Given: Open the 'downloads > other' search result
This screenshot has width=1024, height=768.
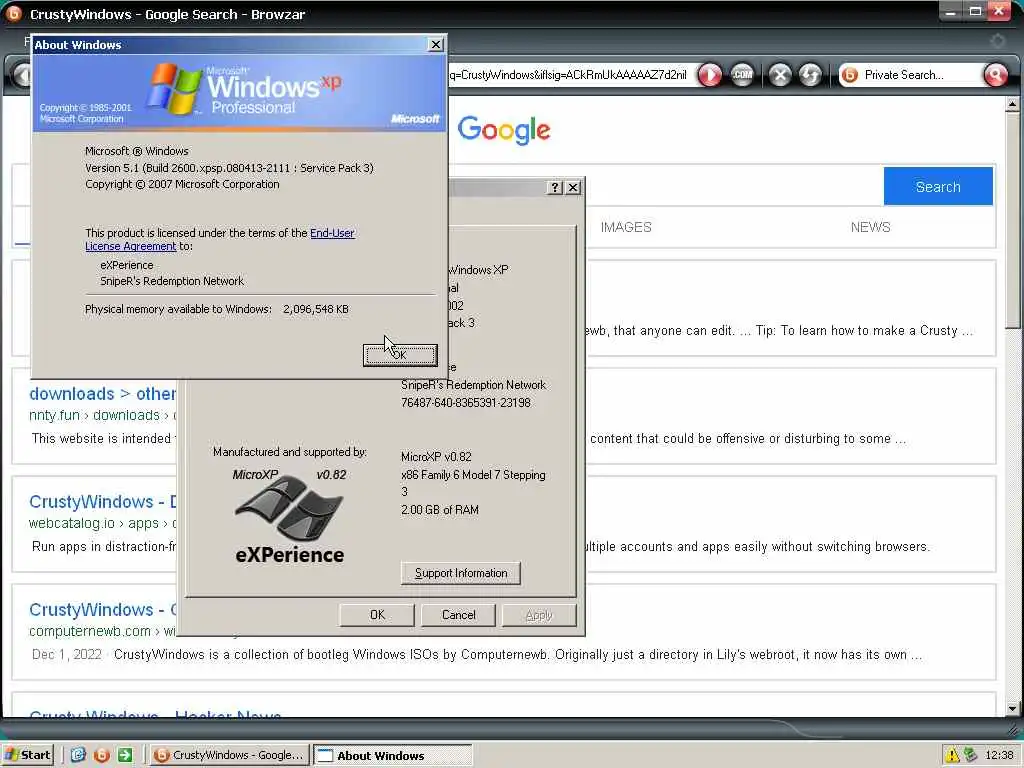Looking at the screenshot, I should [102, 394].
